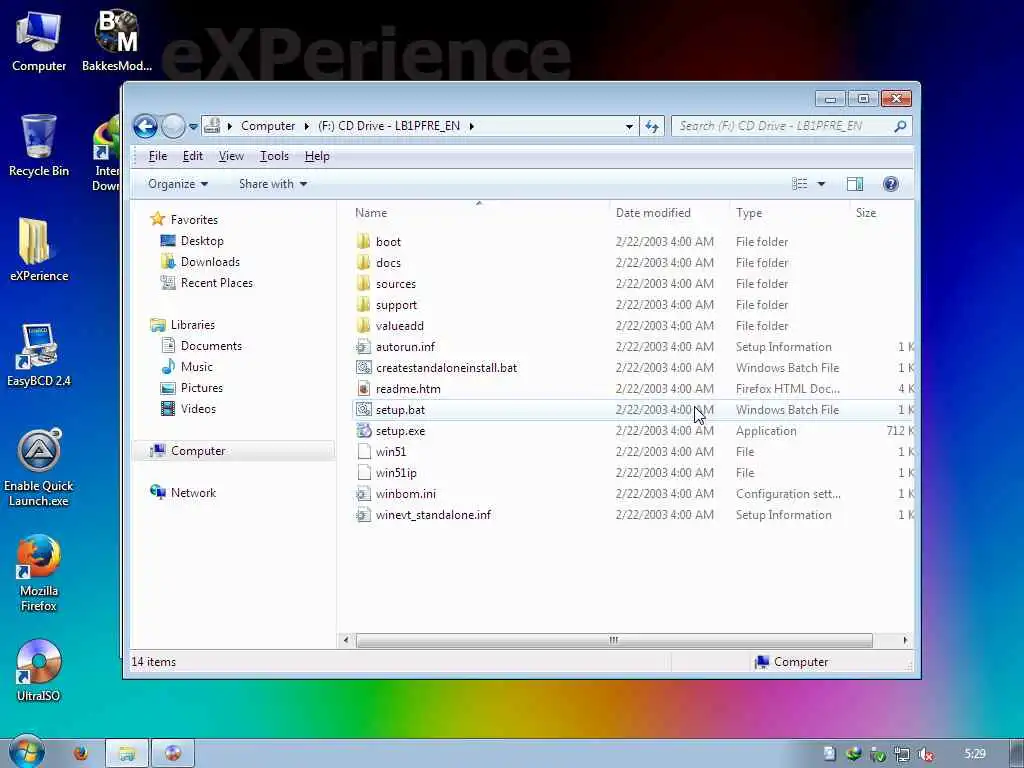Select Libraries in navigation pane

coord(192,325)
